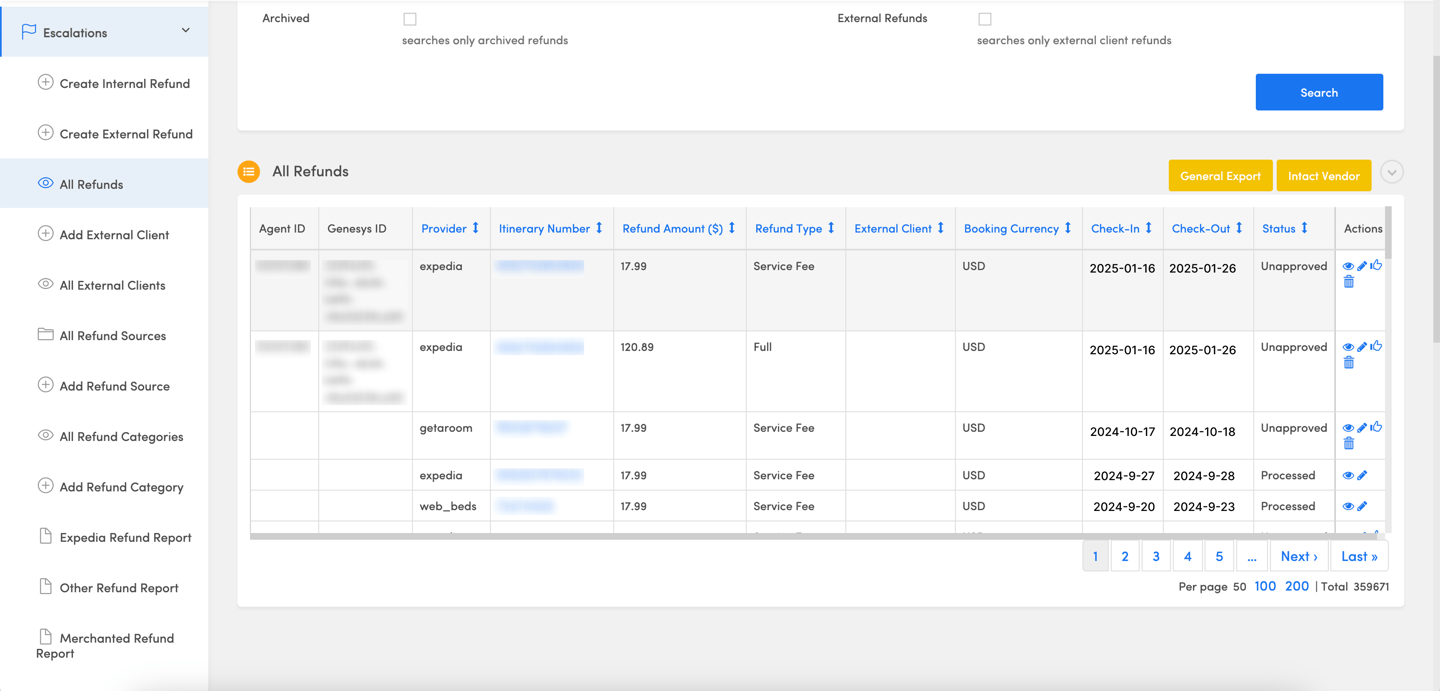This screenshot has height=691, width=1440.
Task: Delete the 17.99 expedia Unapproved refund
Action: click(x=1349, y=282)
